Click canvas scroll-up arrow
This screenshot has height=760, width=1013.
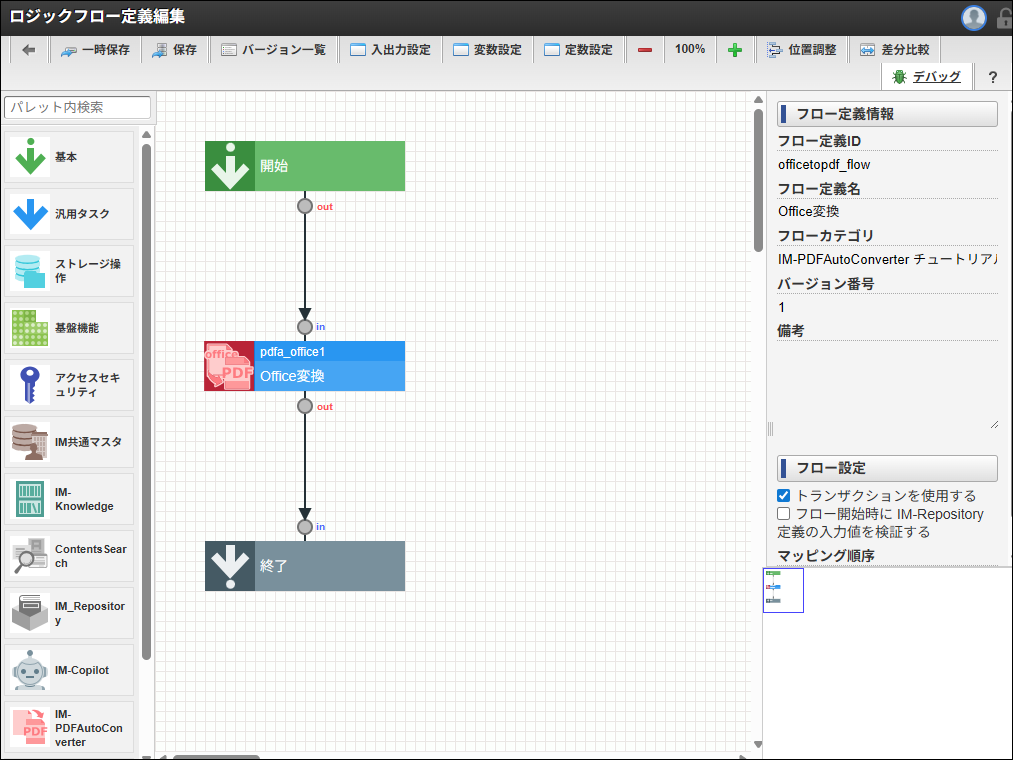[758, 100]
